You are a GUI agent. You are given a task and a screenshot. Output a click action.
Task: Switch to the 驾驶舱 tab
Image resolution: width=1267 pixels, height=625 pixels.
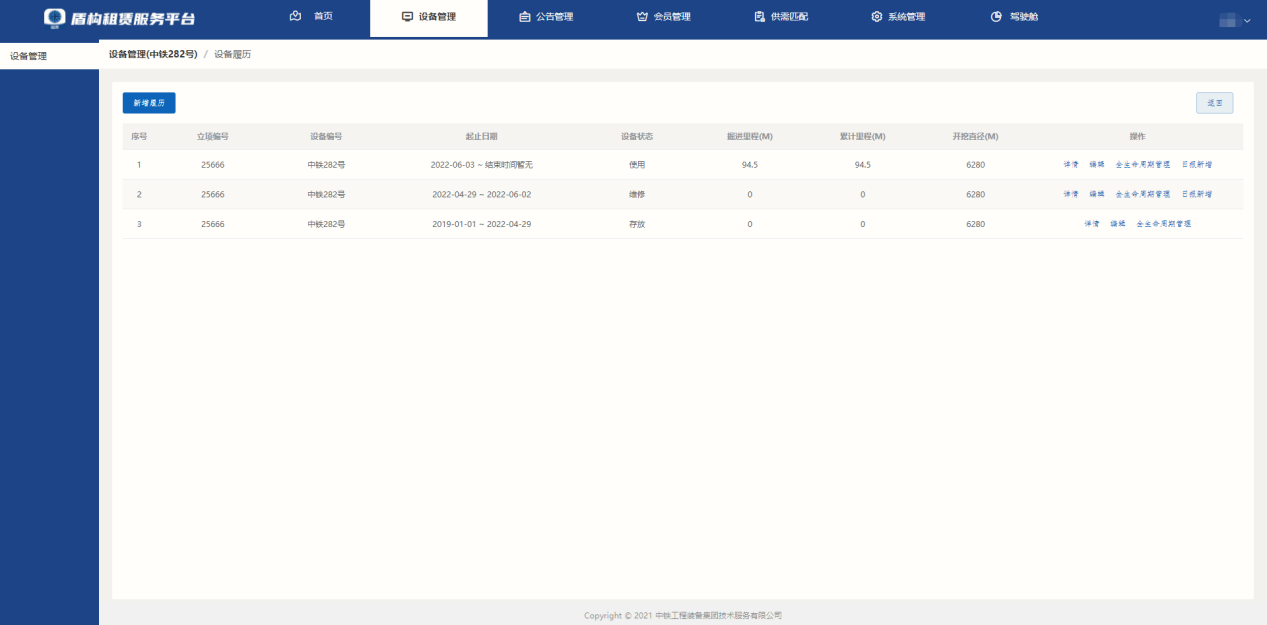click(1024, 17)
